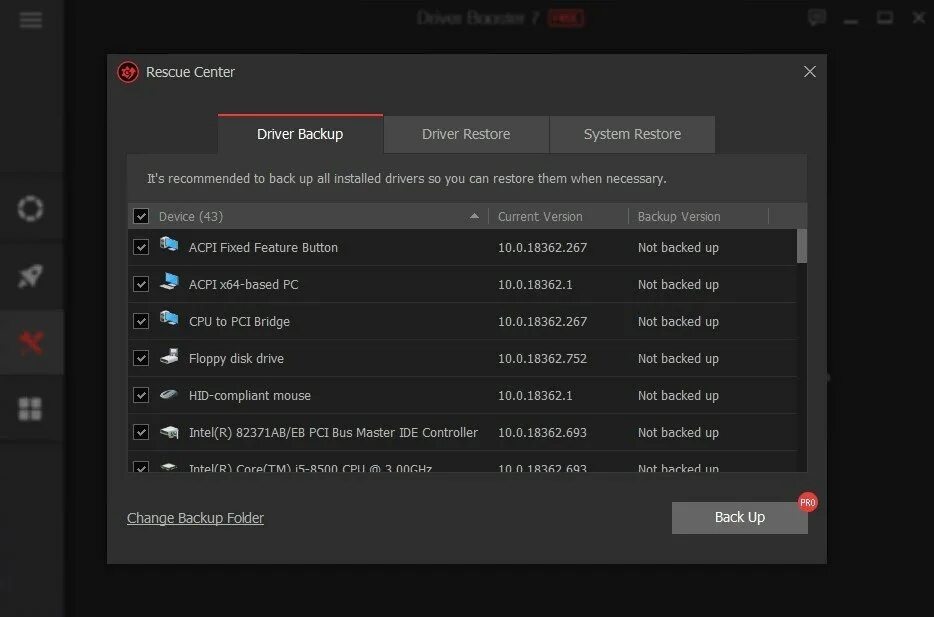This screenshot has height=617, width=934.
Task: Select CPU to PCI Bridge row name
Action: [239, 322]
